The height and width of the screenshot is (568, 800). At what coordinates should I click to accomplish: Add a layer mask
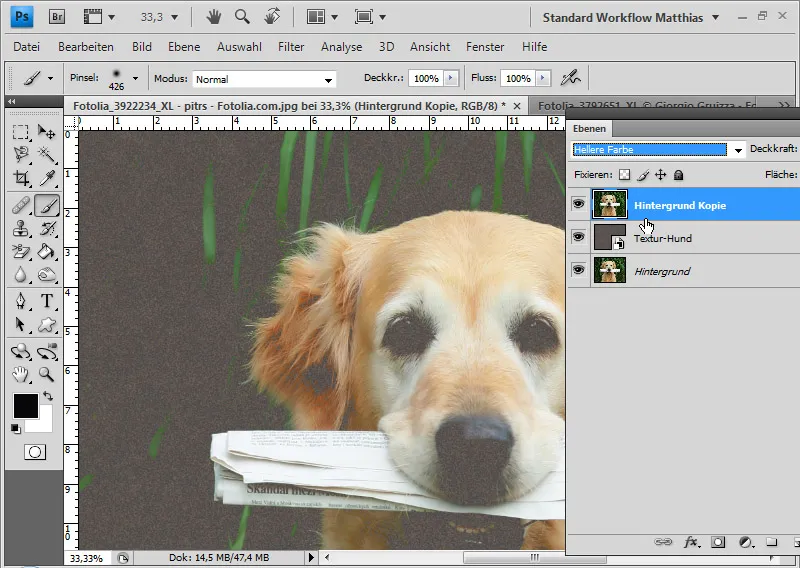tap(718, 541)
